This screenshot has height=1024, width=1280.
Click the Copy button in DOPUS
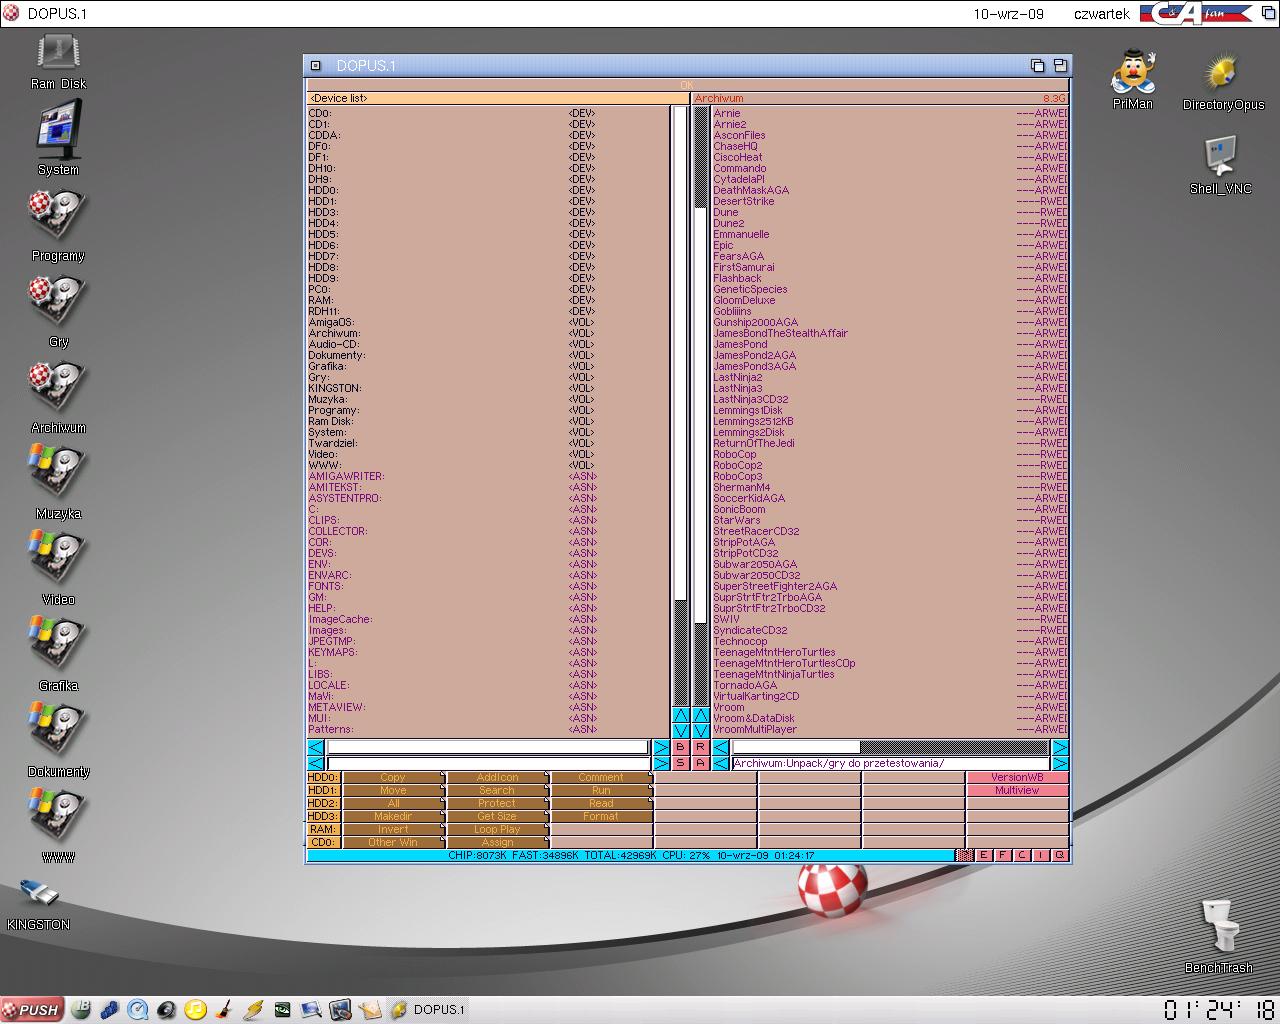pos(393,777)
